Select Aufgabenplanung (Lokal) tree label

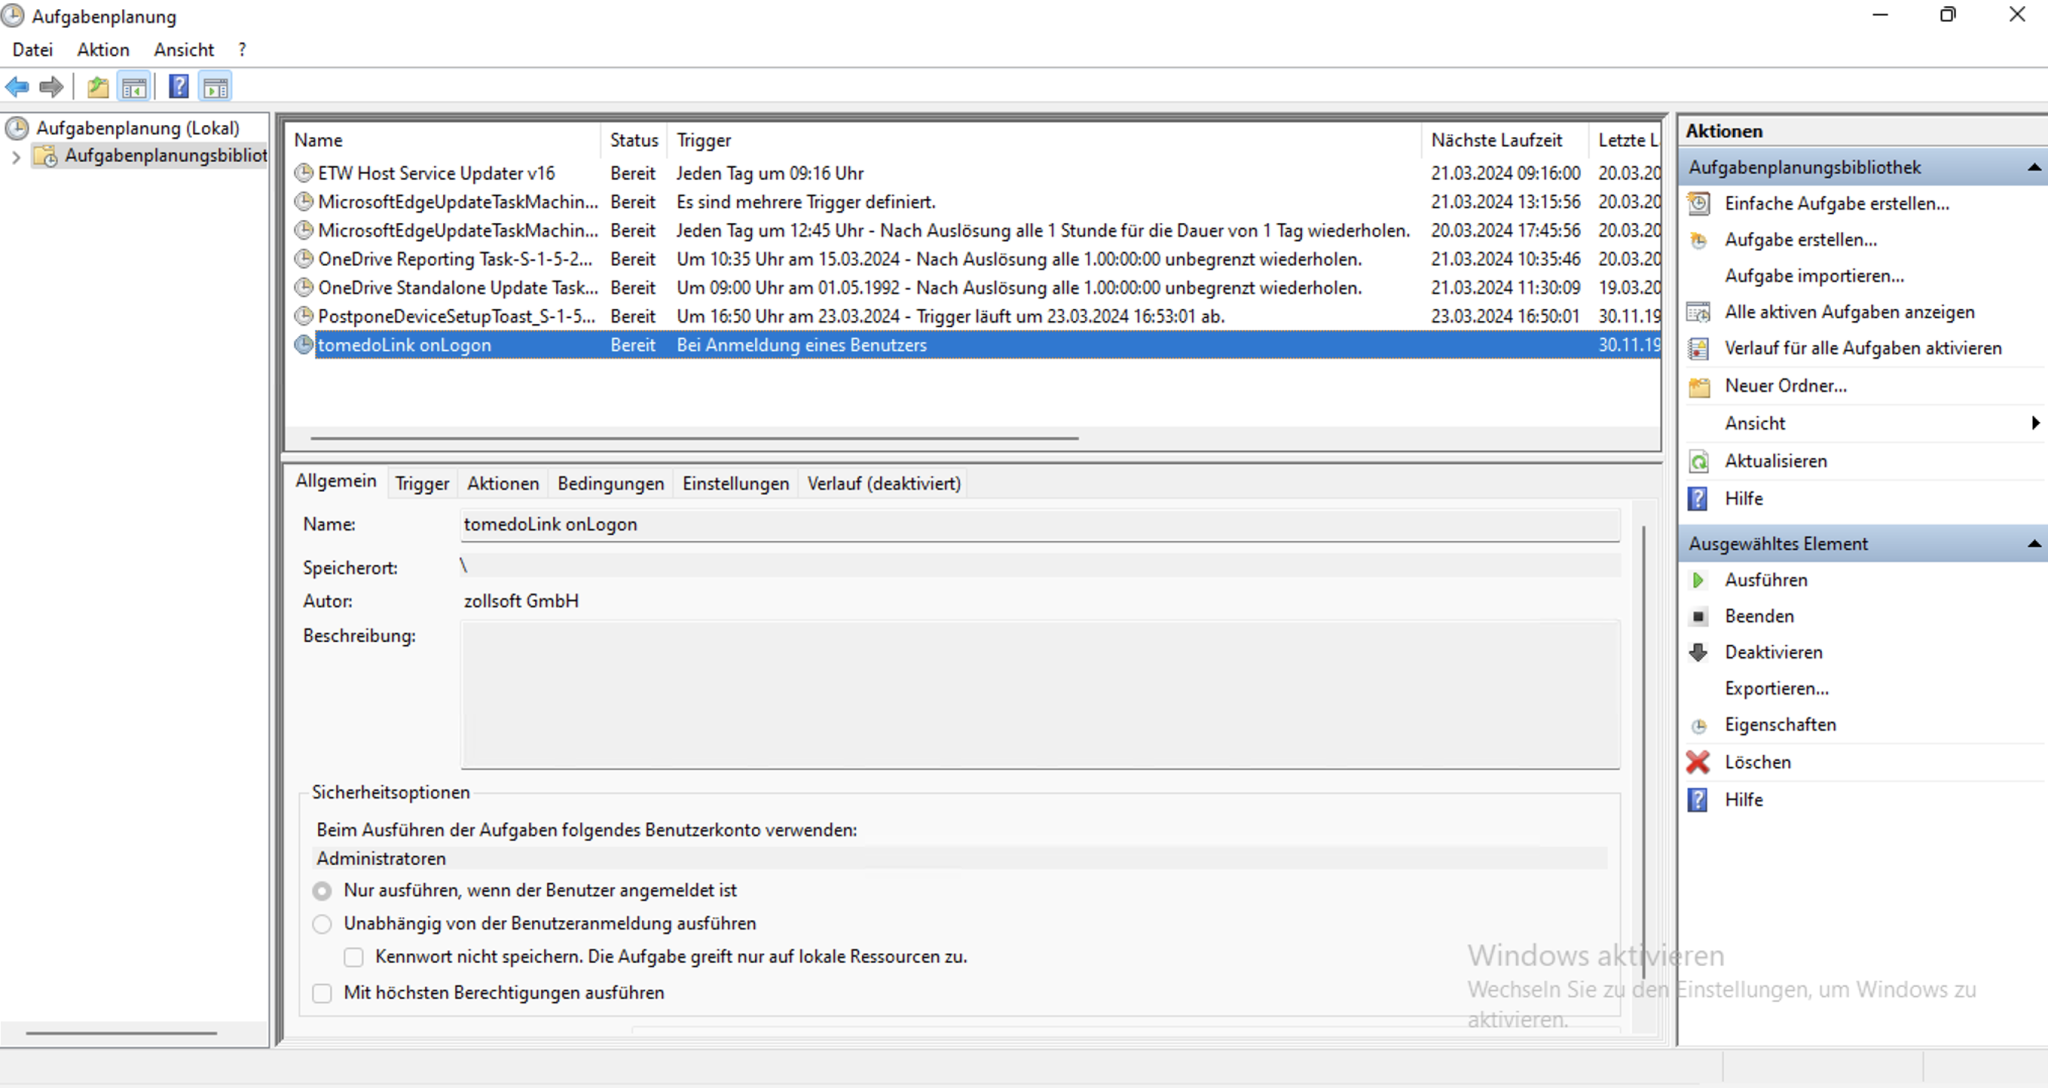tap(138, 128)
